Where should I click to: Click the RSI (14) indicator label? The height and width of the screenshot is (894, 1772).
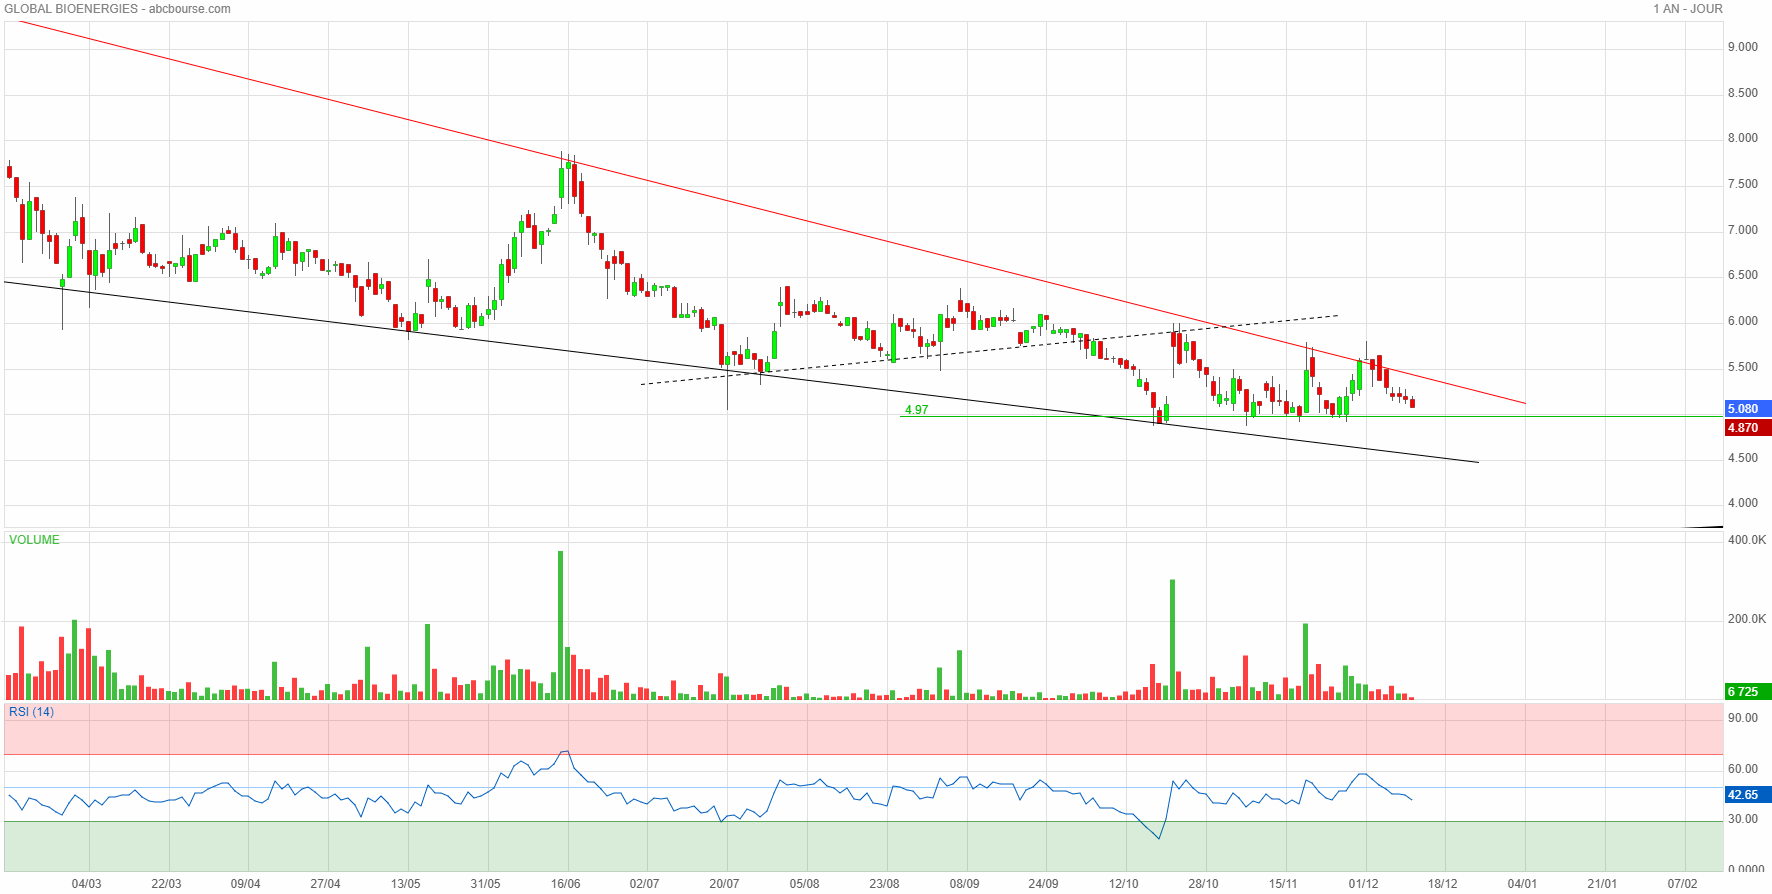tap(31, 712)
